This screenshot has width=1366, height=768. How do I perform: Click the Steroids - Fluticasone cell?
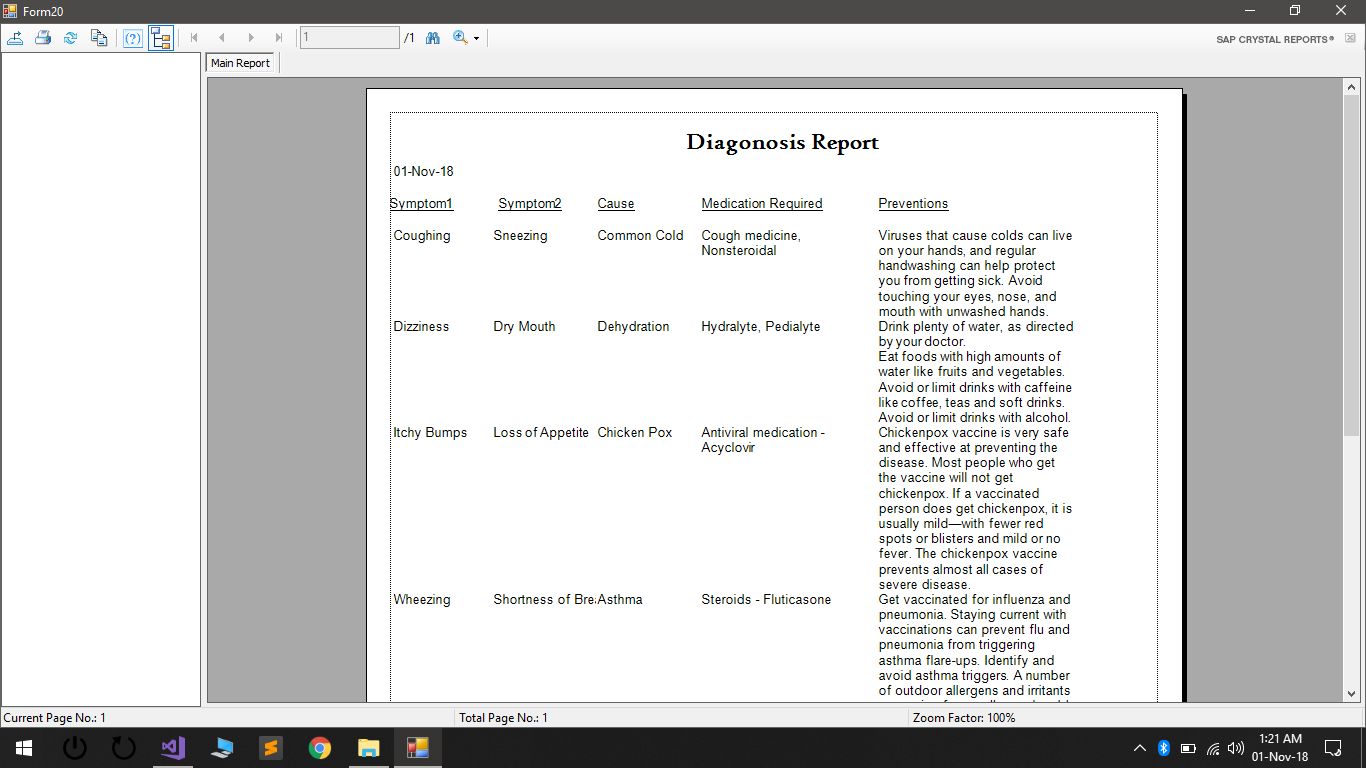[766, 600]
